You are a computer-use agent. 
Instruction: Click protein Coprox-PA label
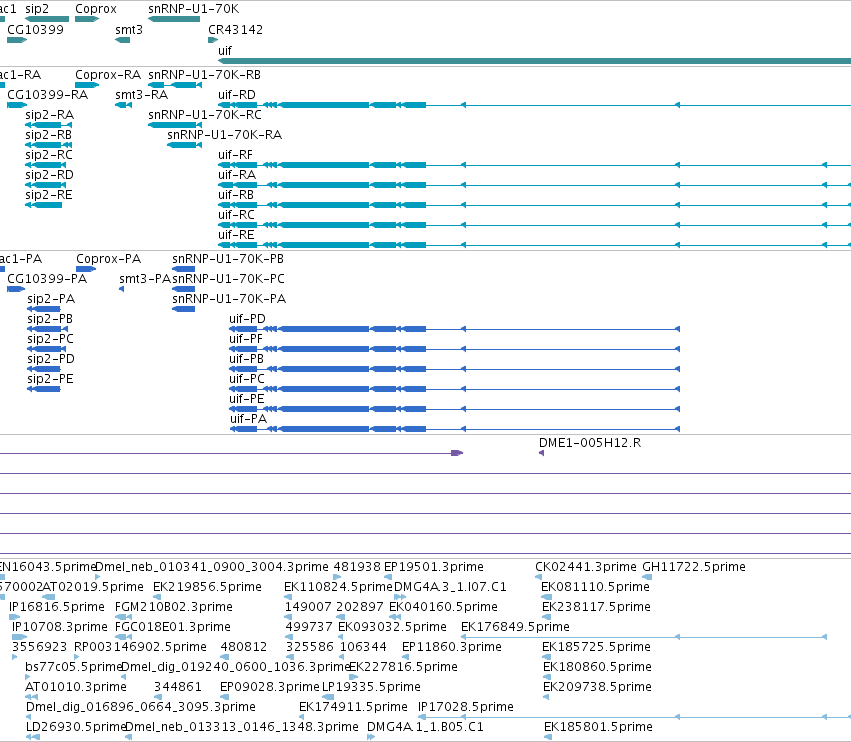109,259
